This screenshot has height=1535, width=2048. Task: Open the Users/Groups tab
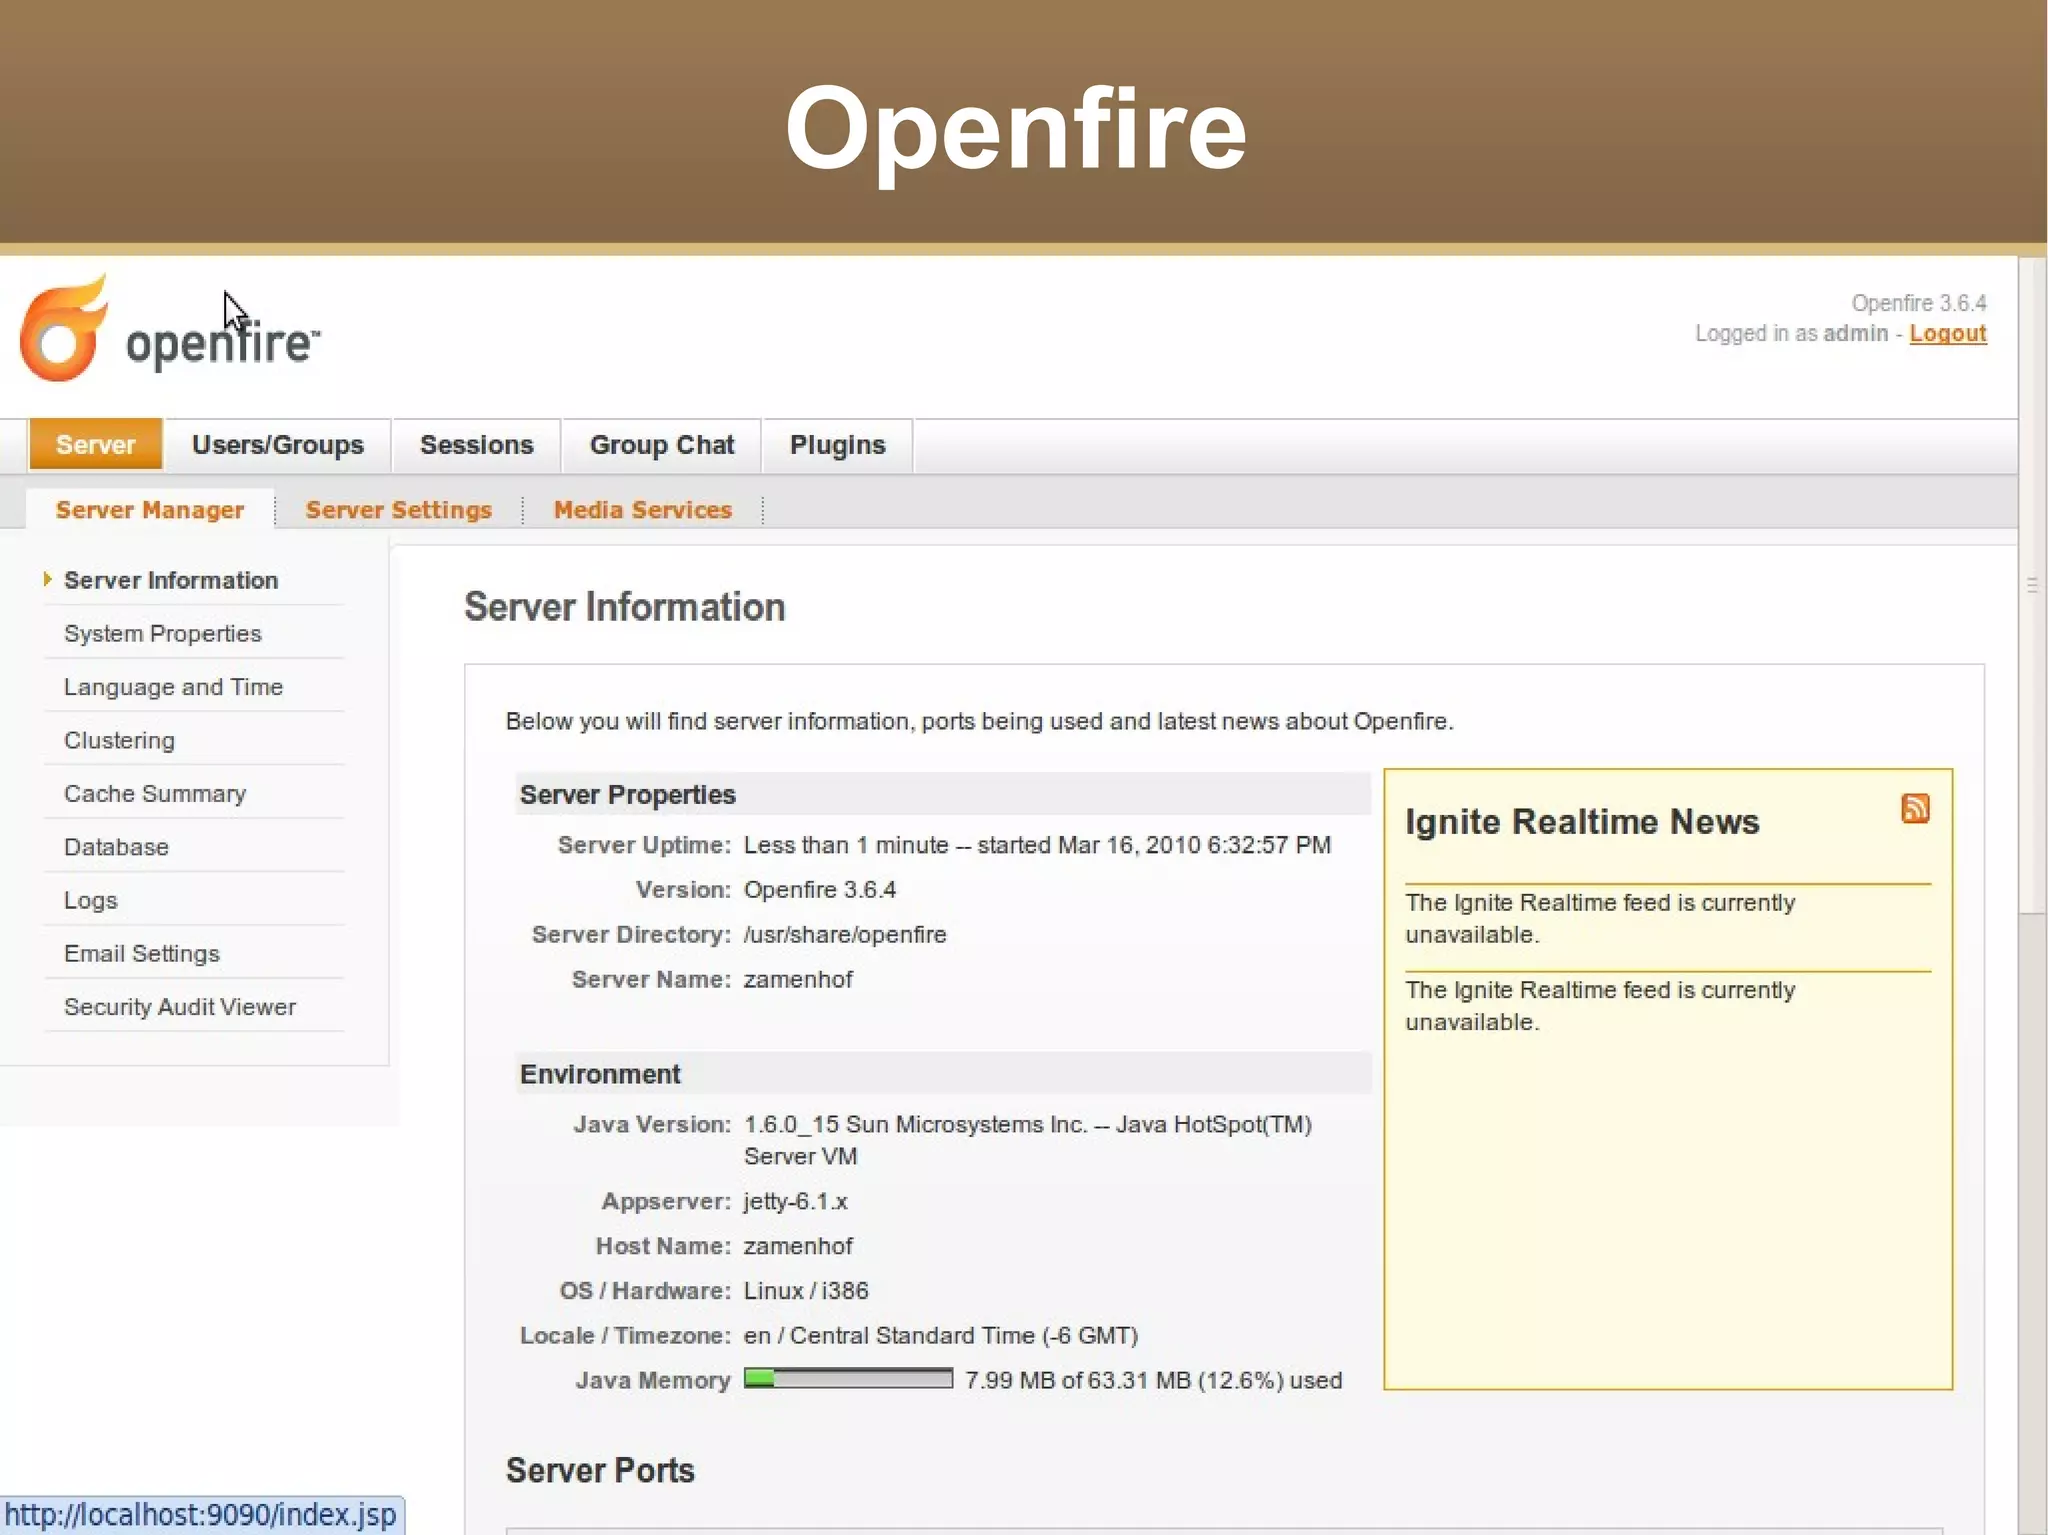click(277, 445)
